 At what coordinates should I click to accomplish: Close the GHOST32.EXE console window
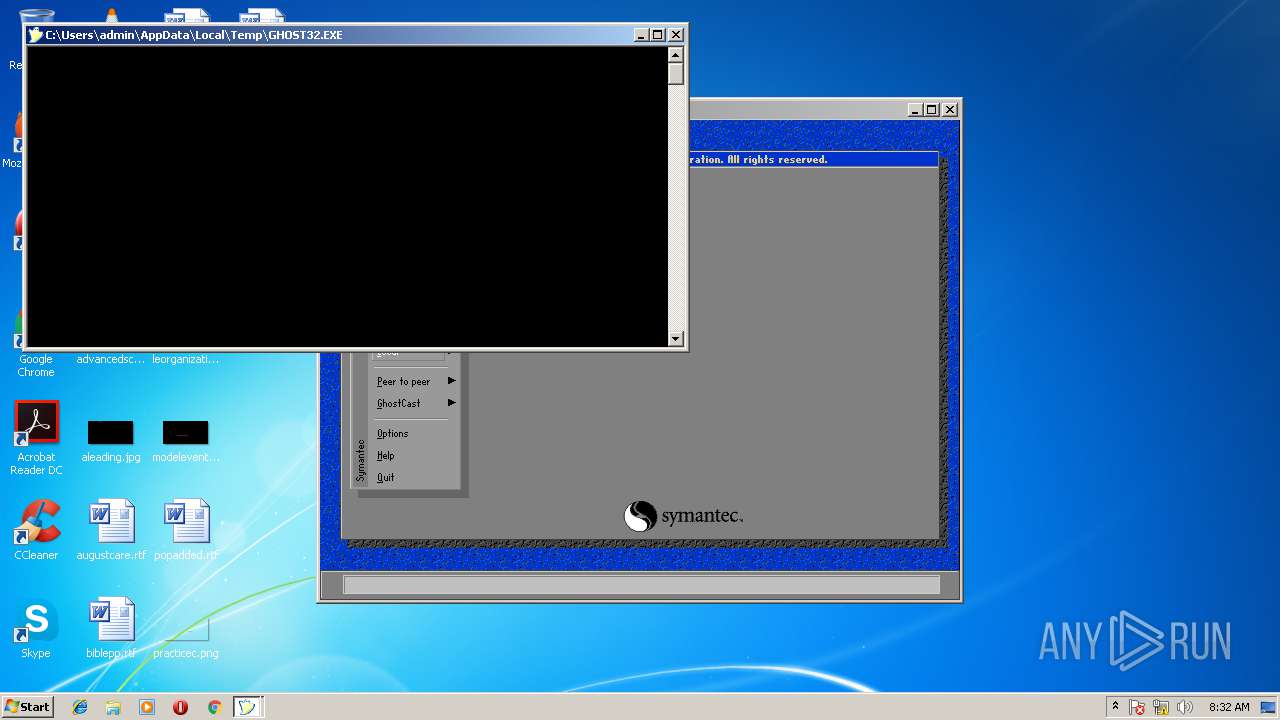coord(676,35)
